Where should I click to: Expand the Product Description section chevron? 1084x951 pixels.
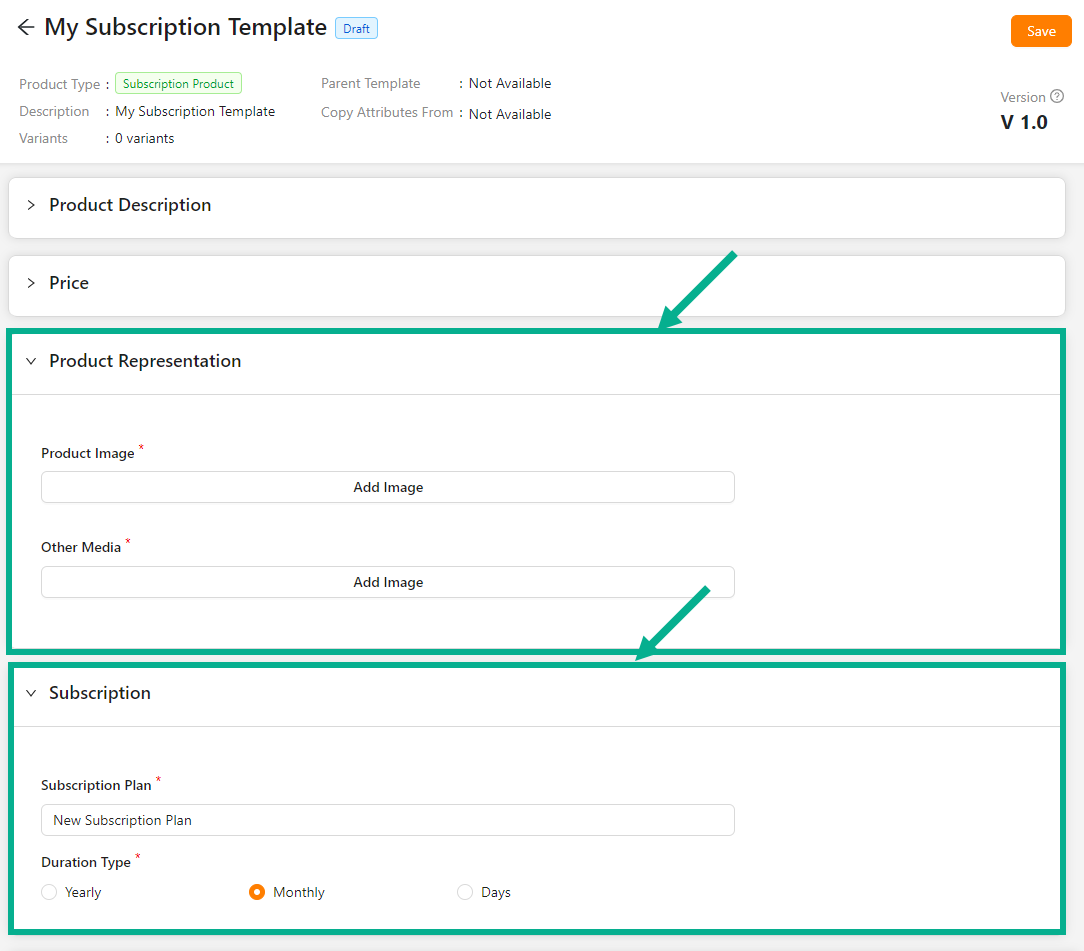click(31, 205)
